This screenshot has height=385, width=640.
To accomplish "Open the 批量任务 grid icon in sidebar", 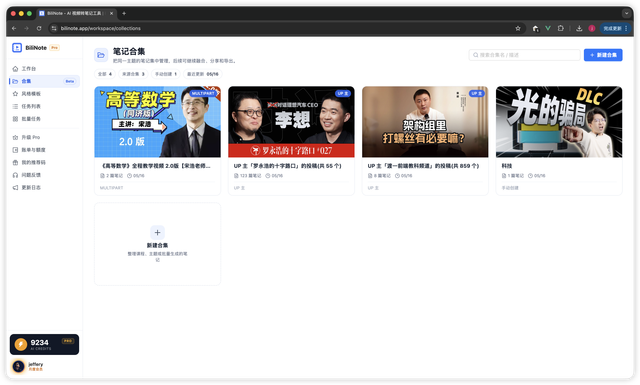I will click(15, 119).
